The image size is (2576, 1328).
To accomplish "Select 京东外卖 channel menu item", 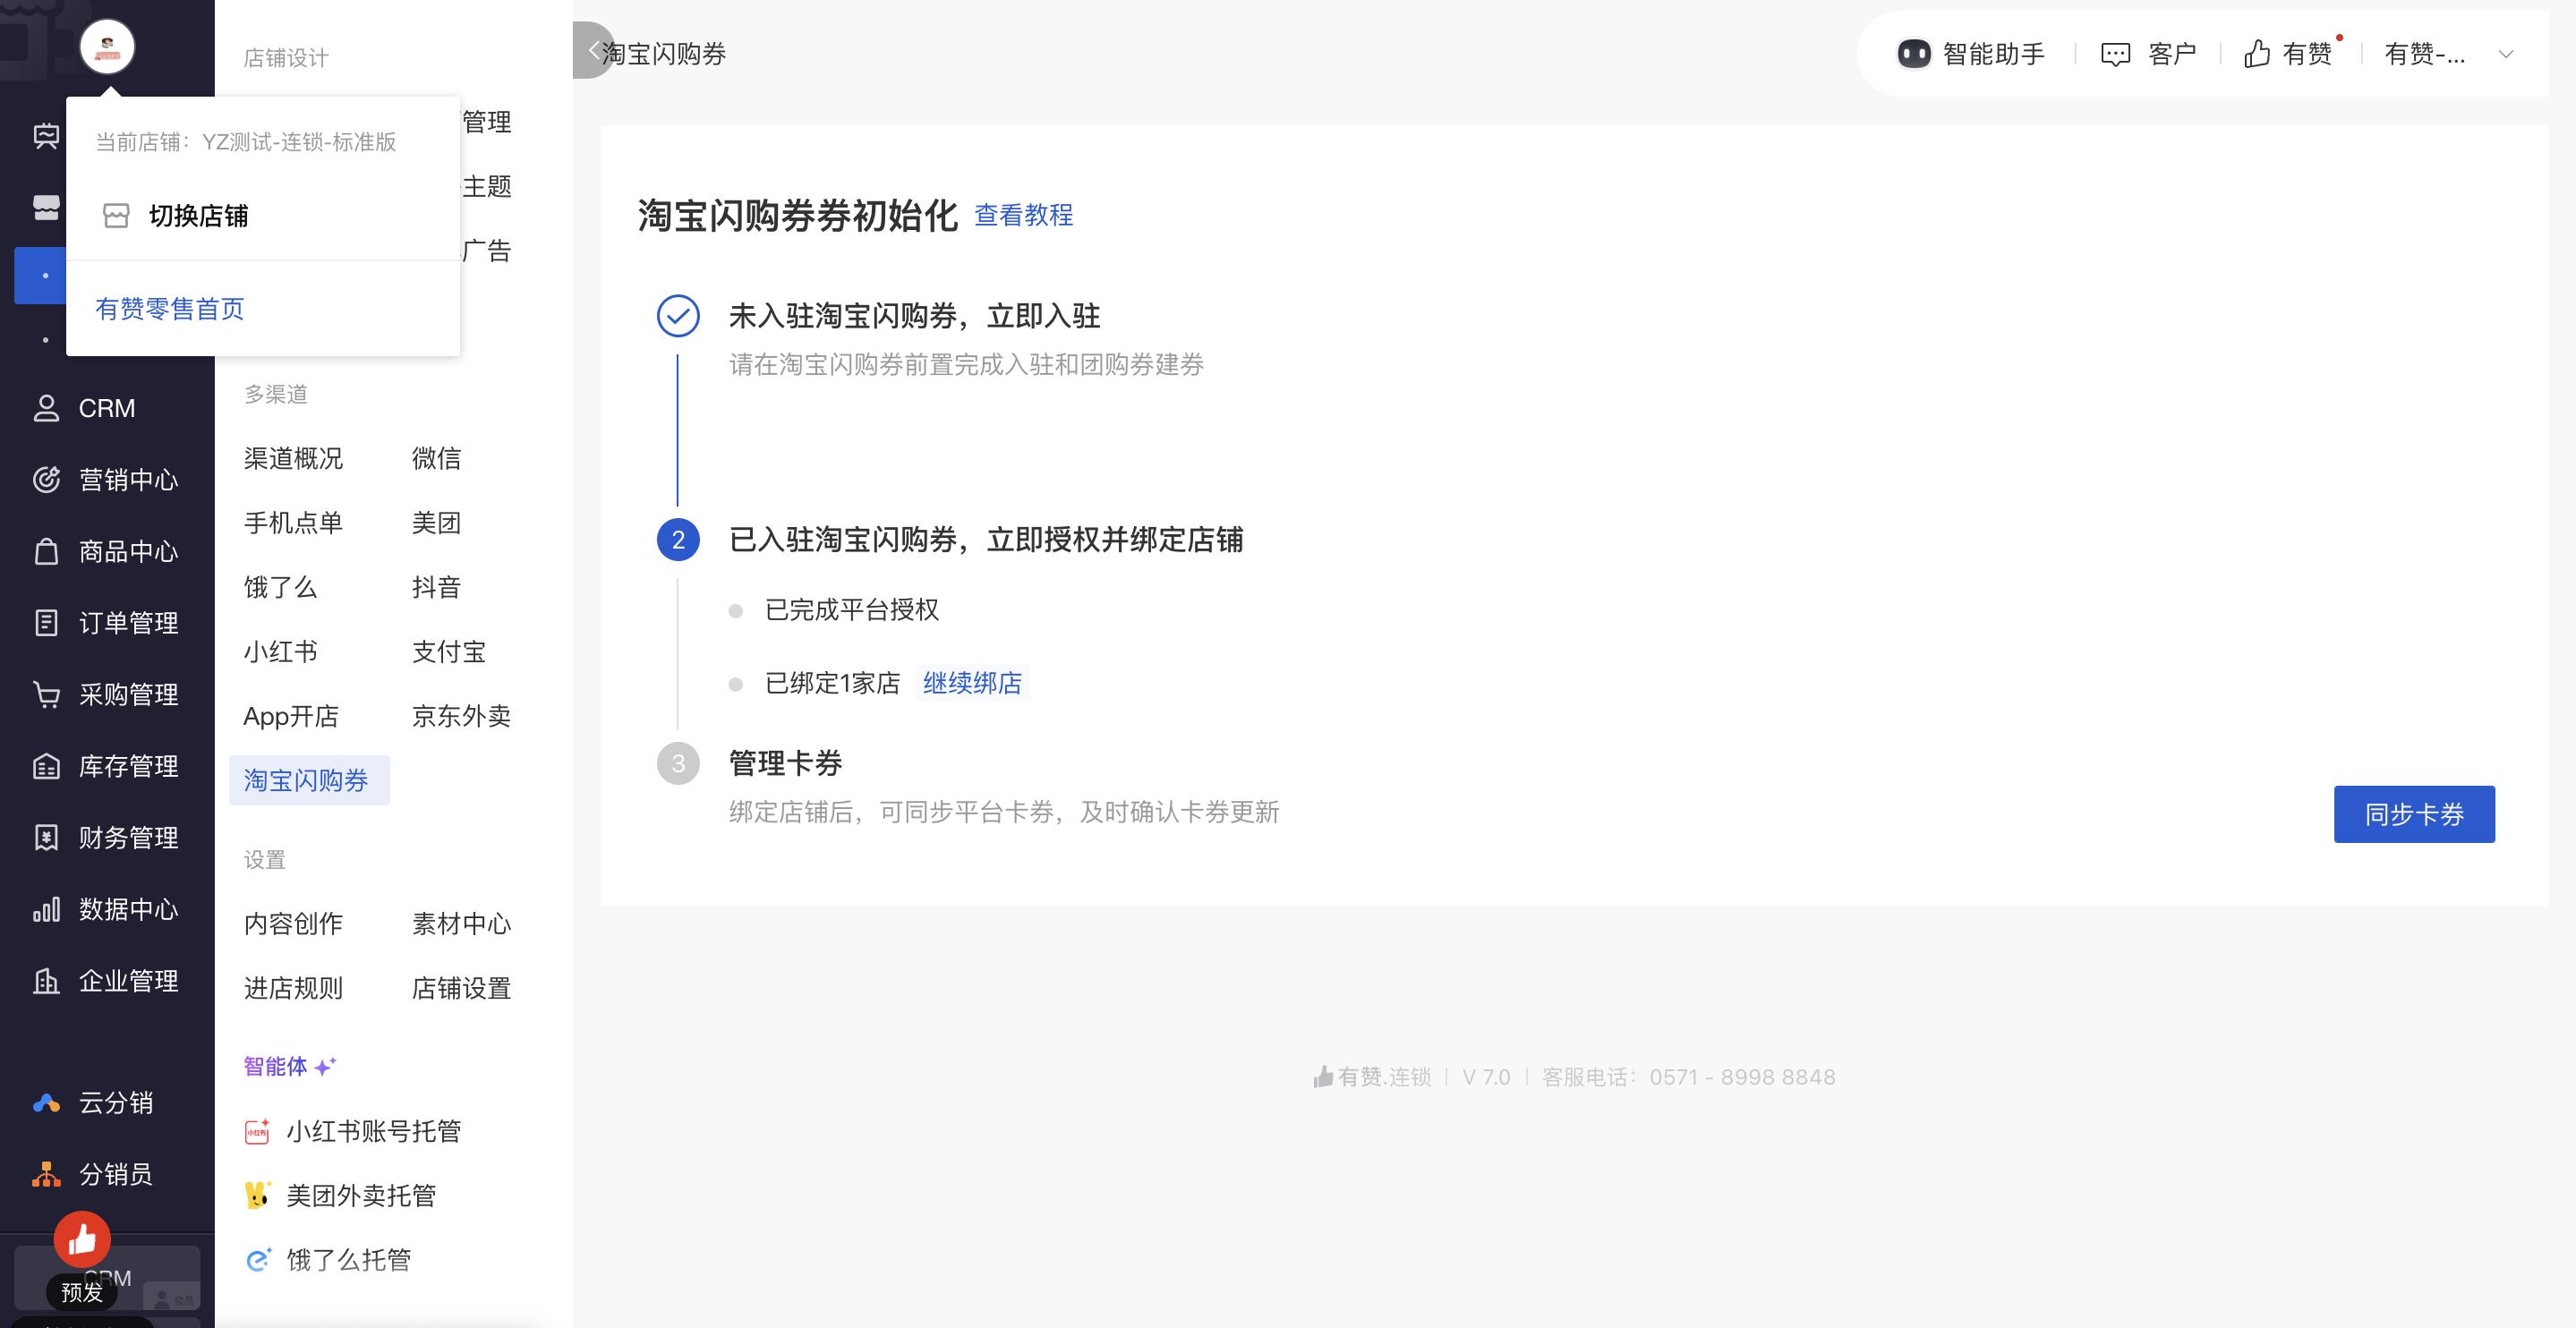I will [461, 716].
